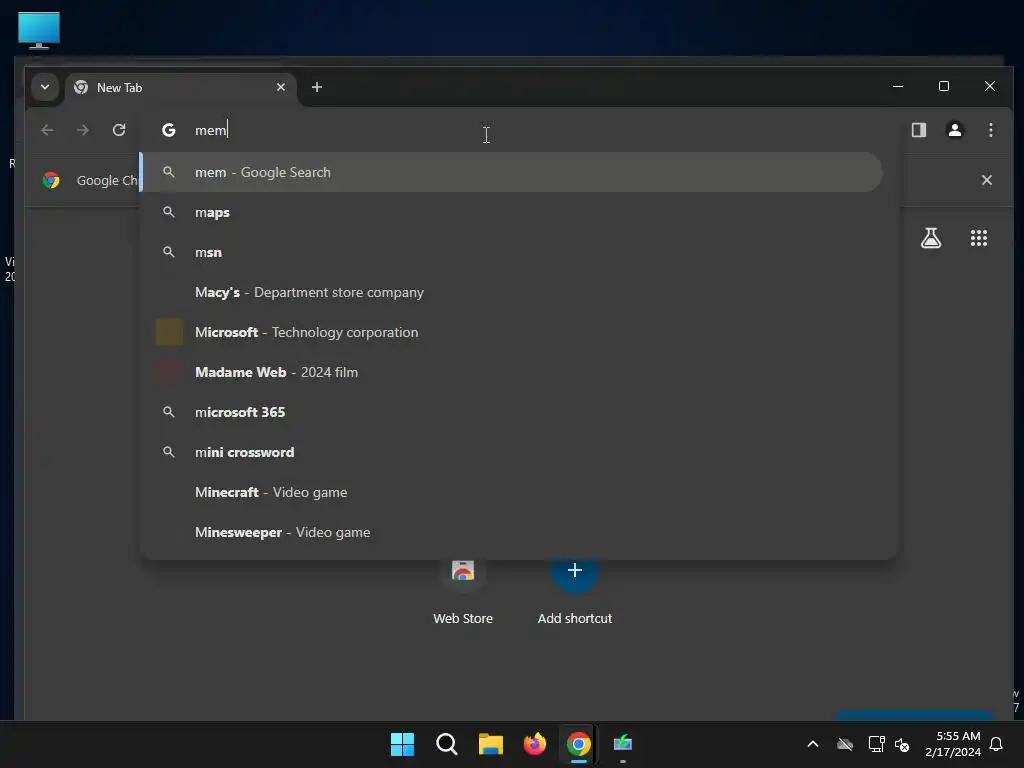Click the Add shortcut button

575,590
